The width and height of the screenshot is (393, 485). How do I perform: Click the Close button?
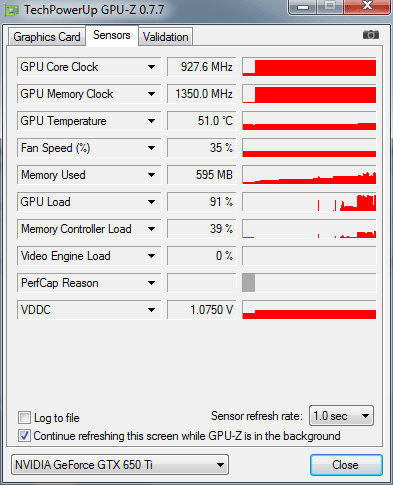coord(346,465)
